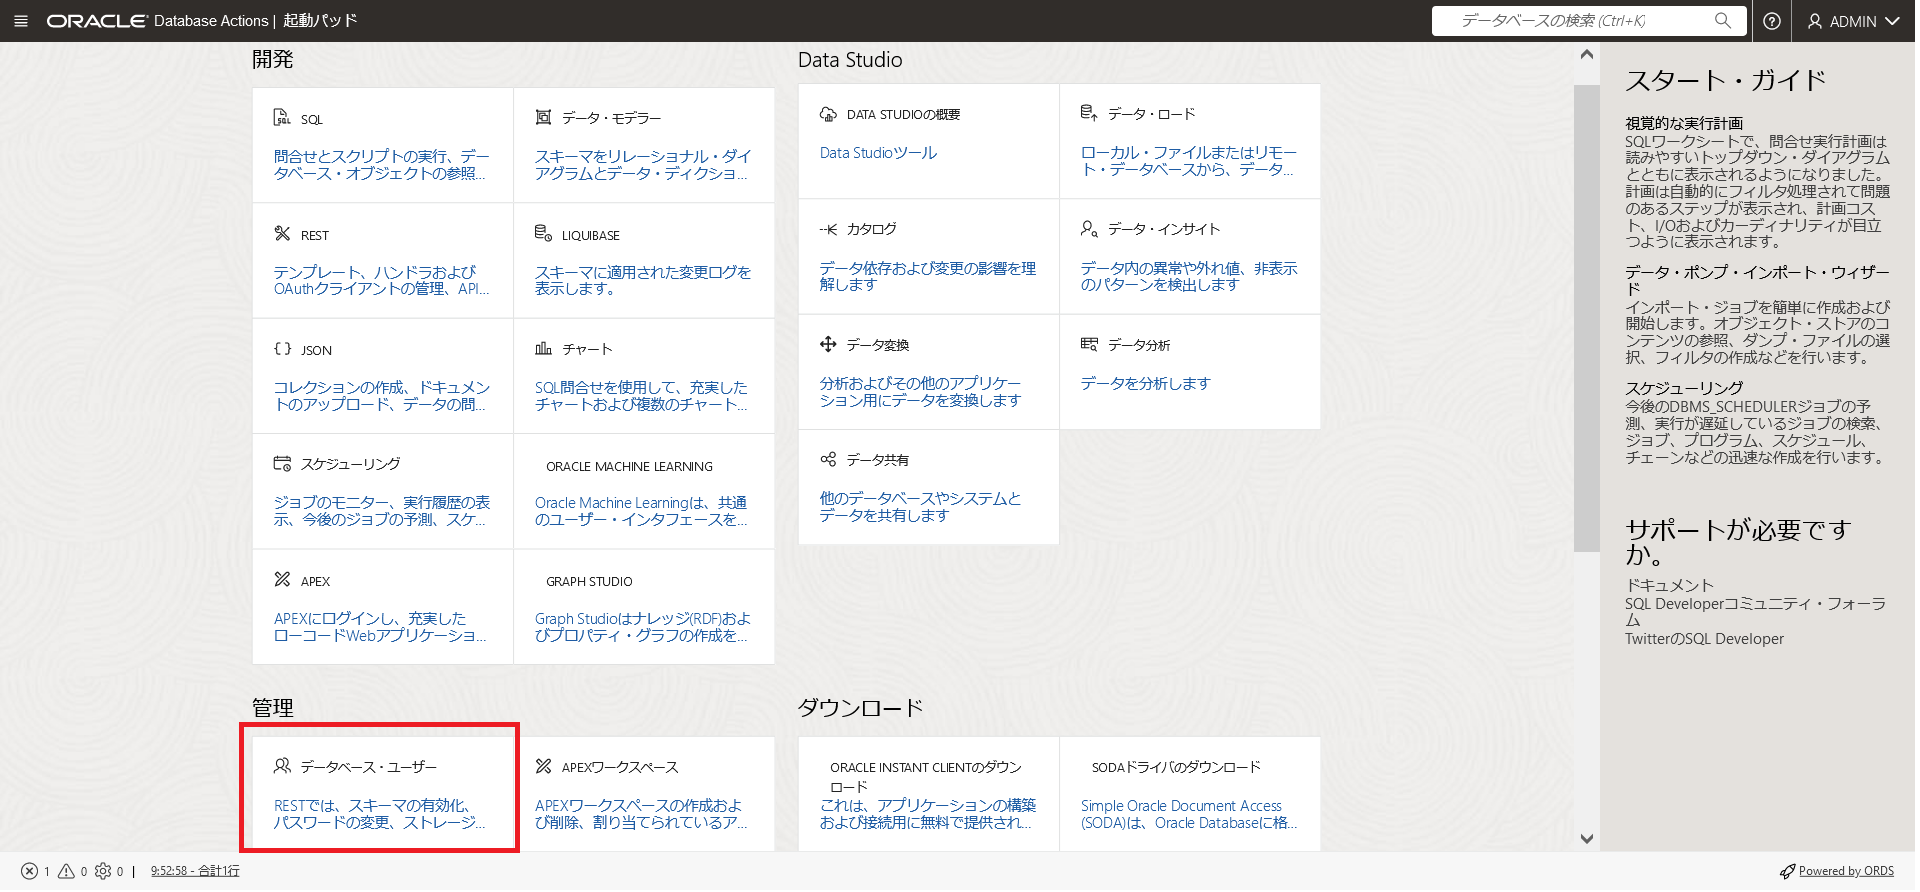Click the scroll down arrow
This screenshot has height=892, width=1920.
(x=1586, y=839)
